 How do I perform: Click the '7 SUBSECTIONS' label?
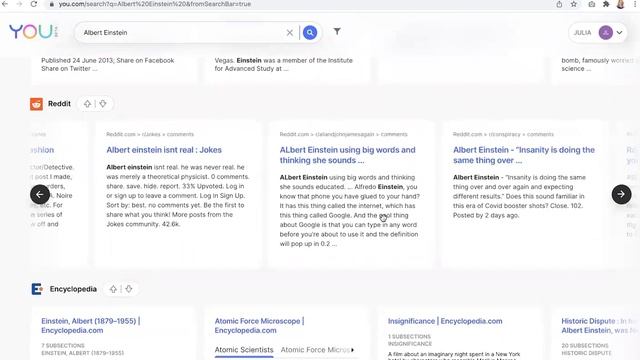[63, 345]
